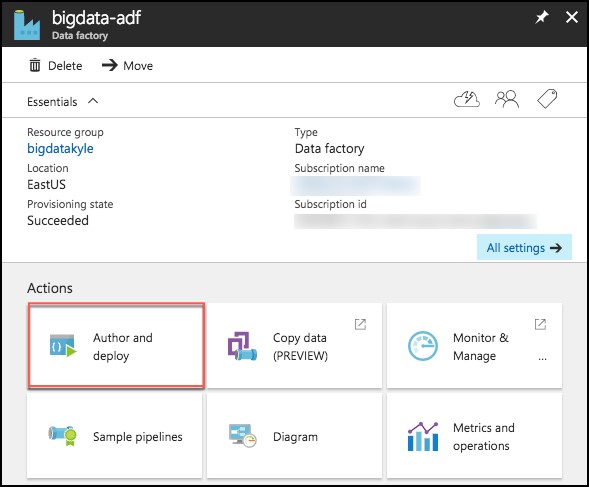The width and height of the screenshot is (589, 487).
Task: Click the All settings button
Action: [x=524, y=247]
